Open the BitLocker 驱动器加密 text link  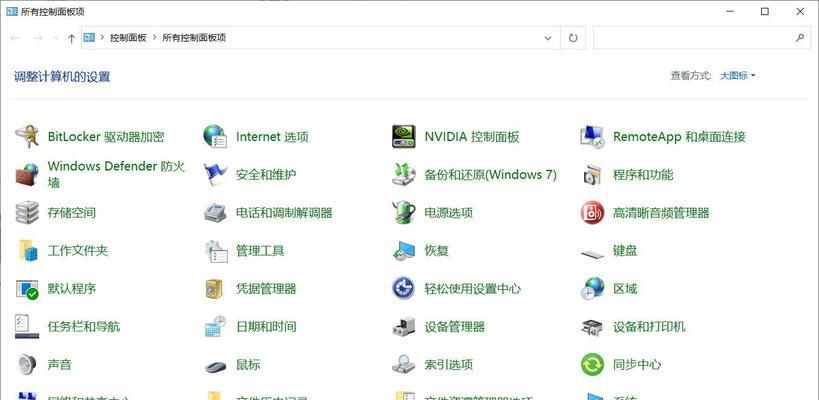(106, 137)
